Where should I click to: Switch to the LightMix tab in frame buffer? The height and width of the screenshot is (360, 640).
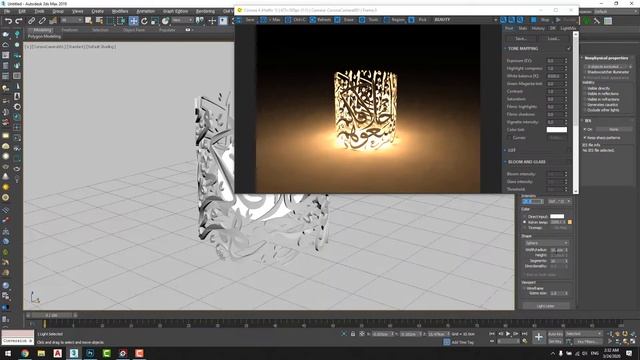tap(568, 29)
